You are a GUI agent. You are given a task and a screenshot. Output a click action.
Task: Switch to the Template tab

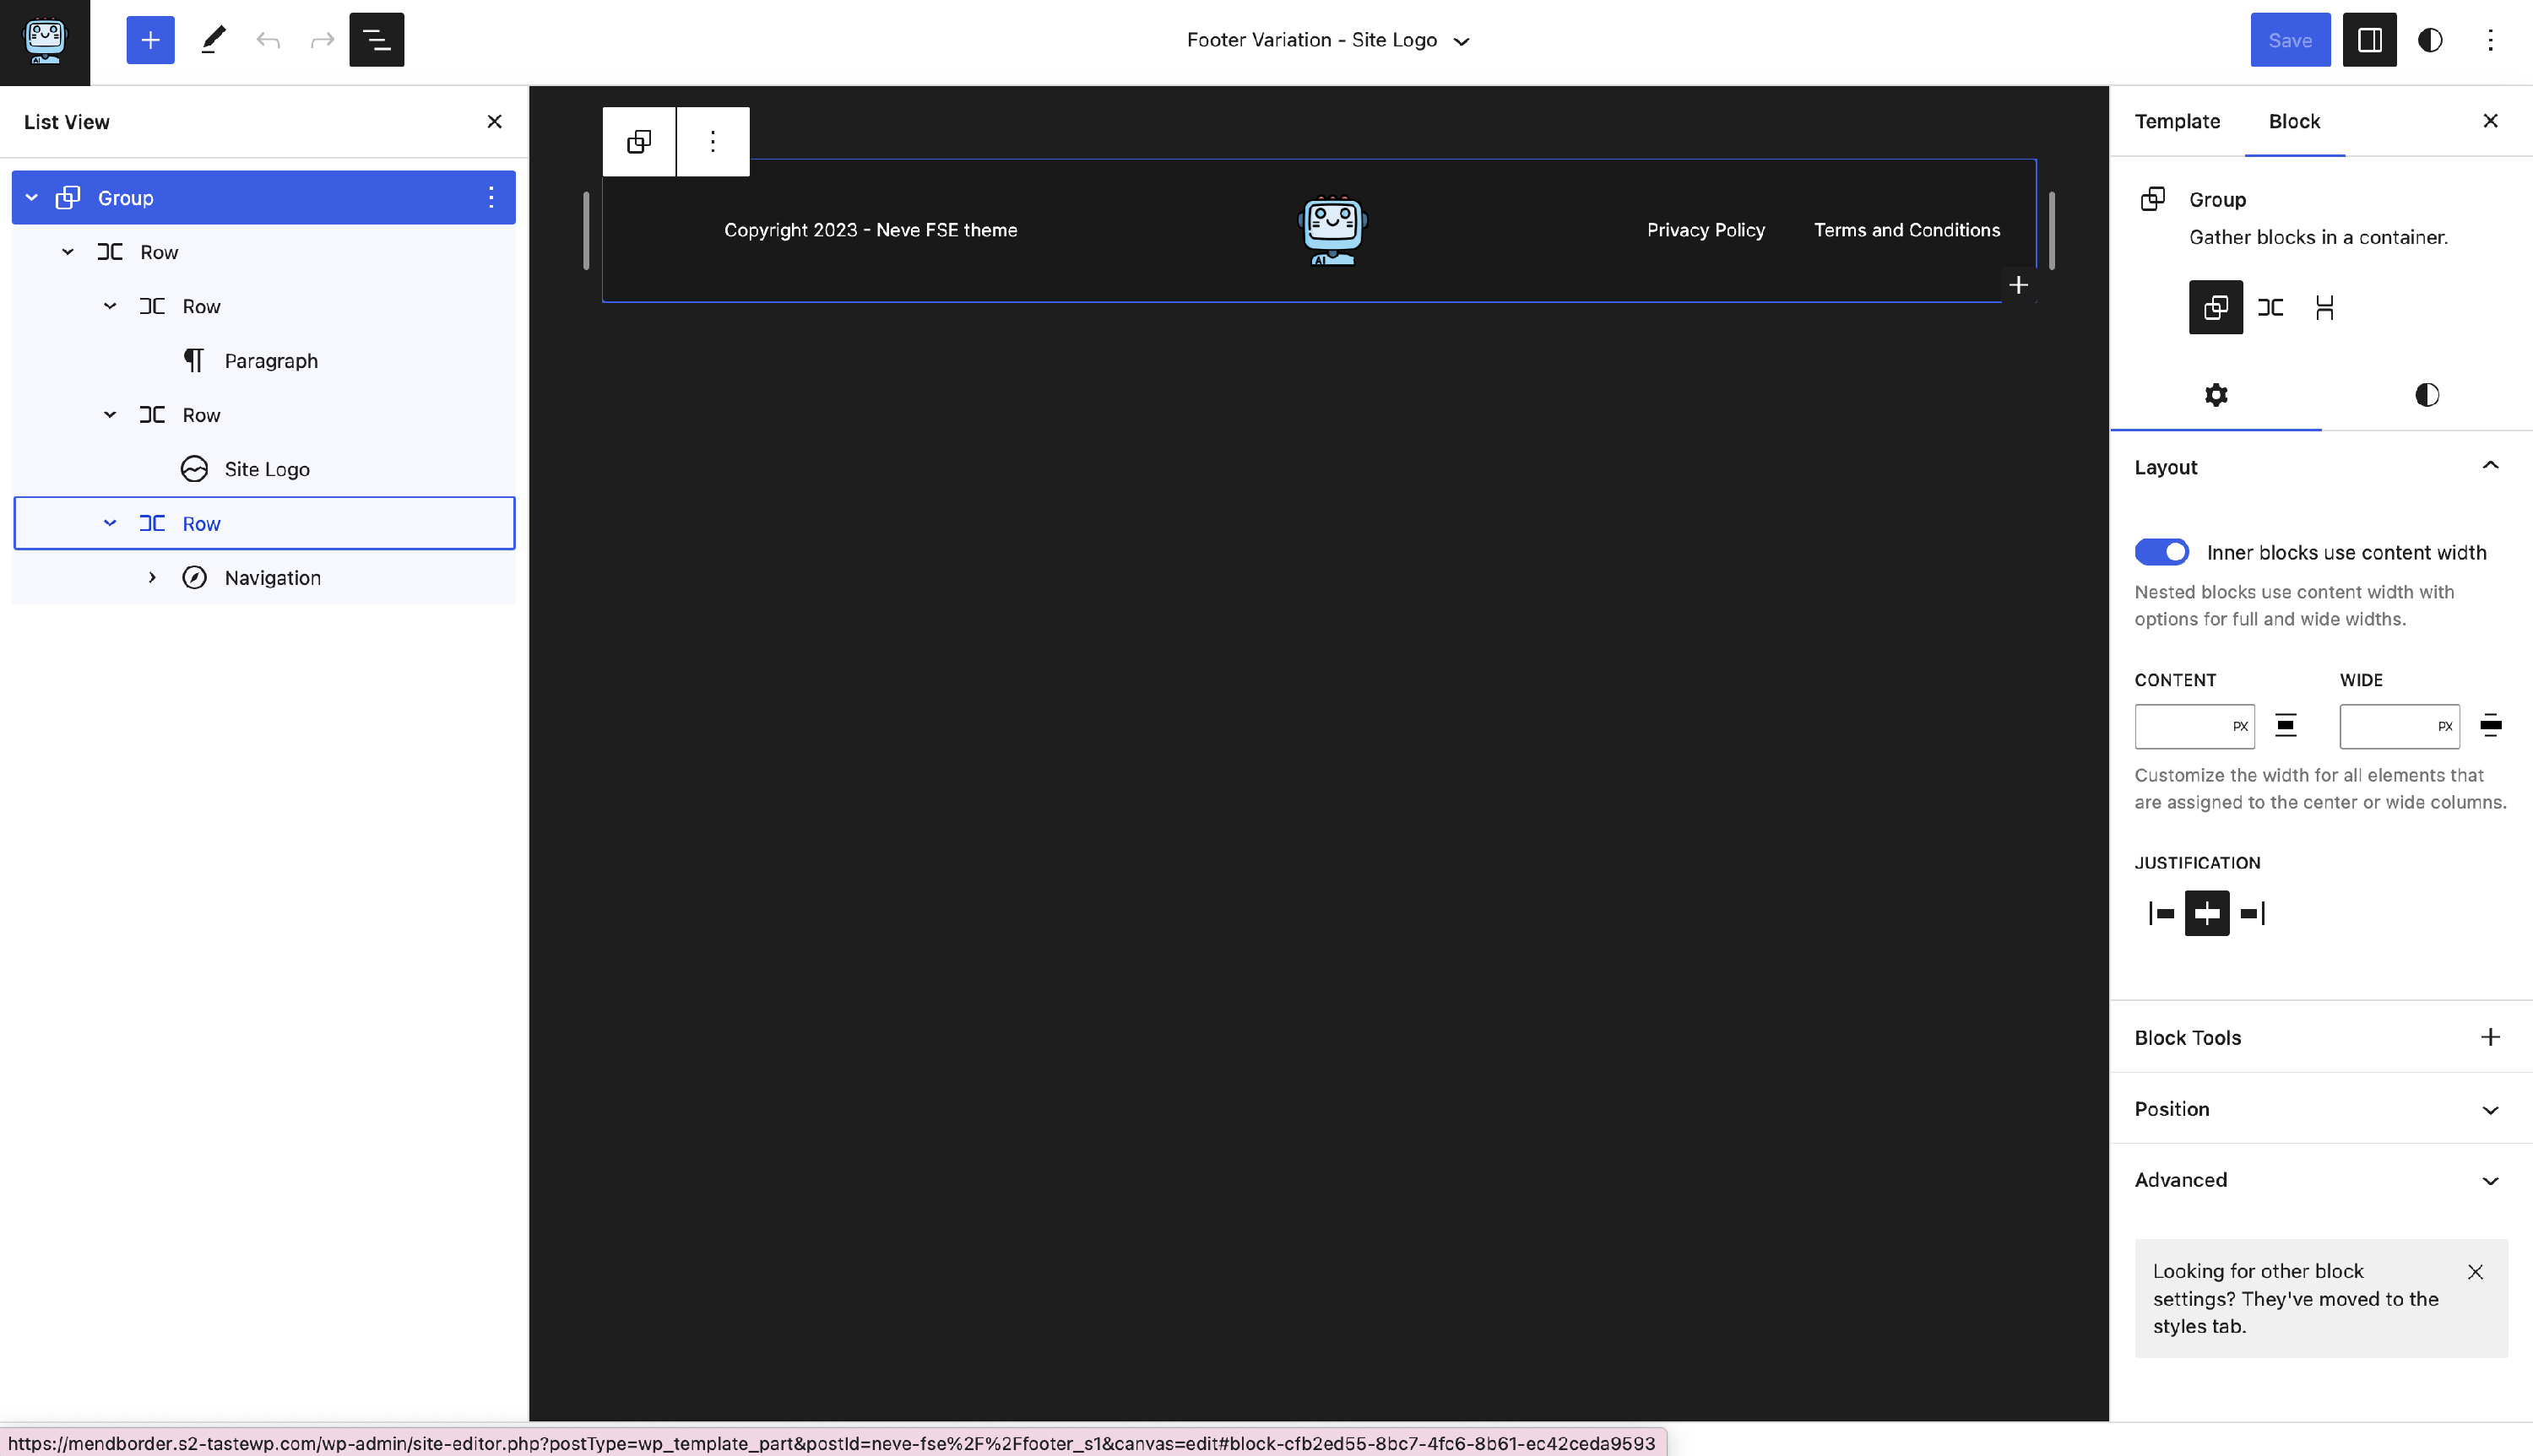(x=2177, y=121)
